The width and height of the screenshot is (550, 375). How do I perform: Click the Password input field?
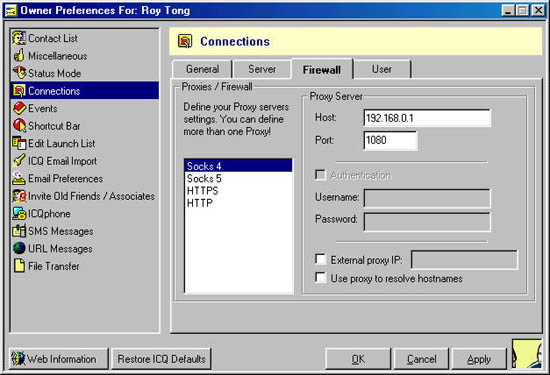[x=427, y=222]
